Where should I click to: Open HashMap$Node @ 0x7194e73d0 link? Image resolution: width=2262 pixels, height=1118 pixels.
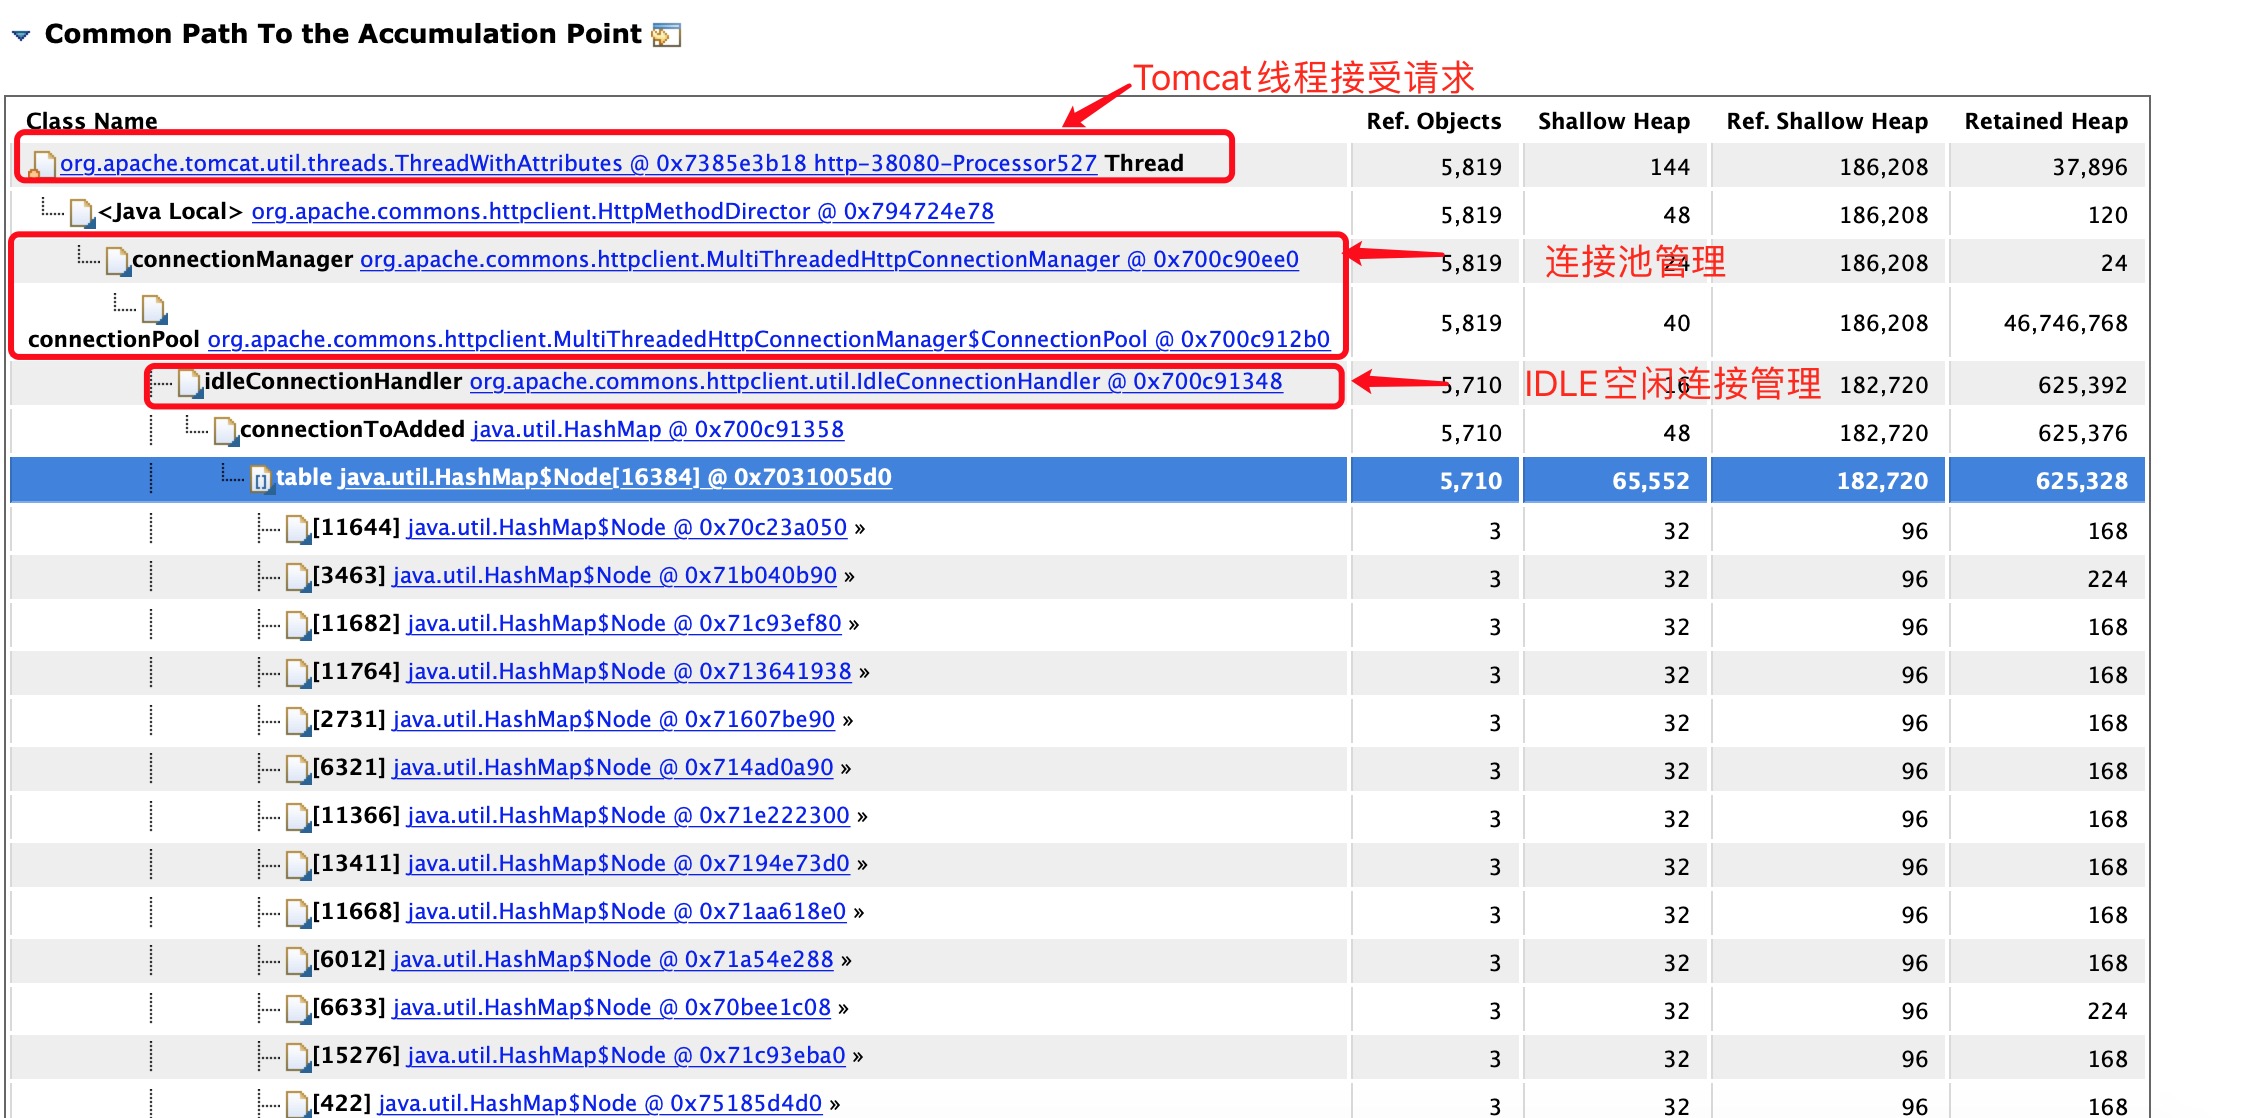(x=628, y=863)
